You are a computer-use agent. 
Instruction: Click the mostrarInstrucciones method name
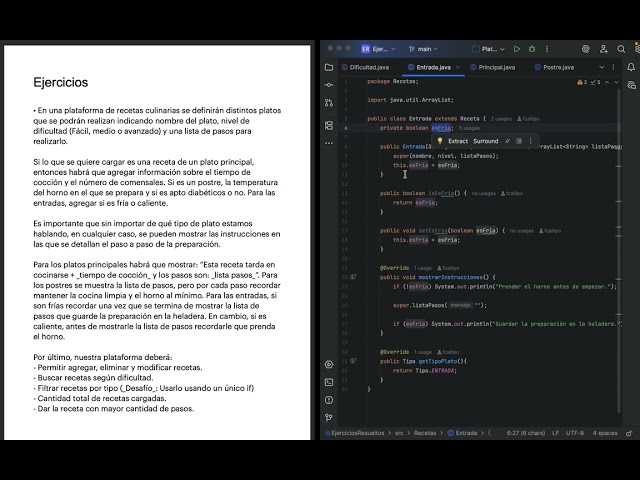[451, 277]
